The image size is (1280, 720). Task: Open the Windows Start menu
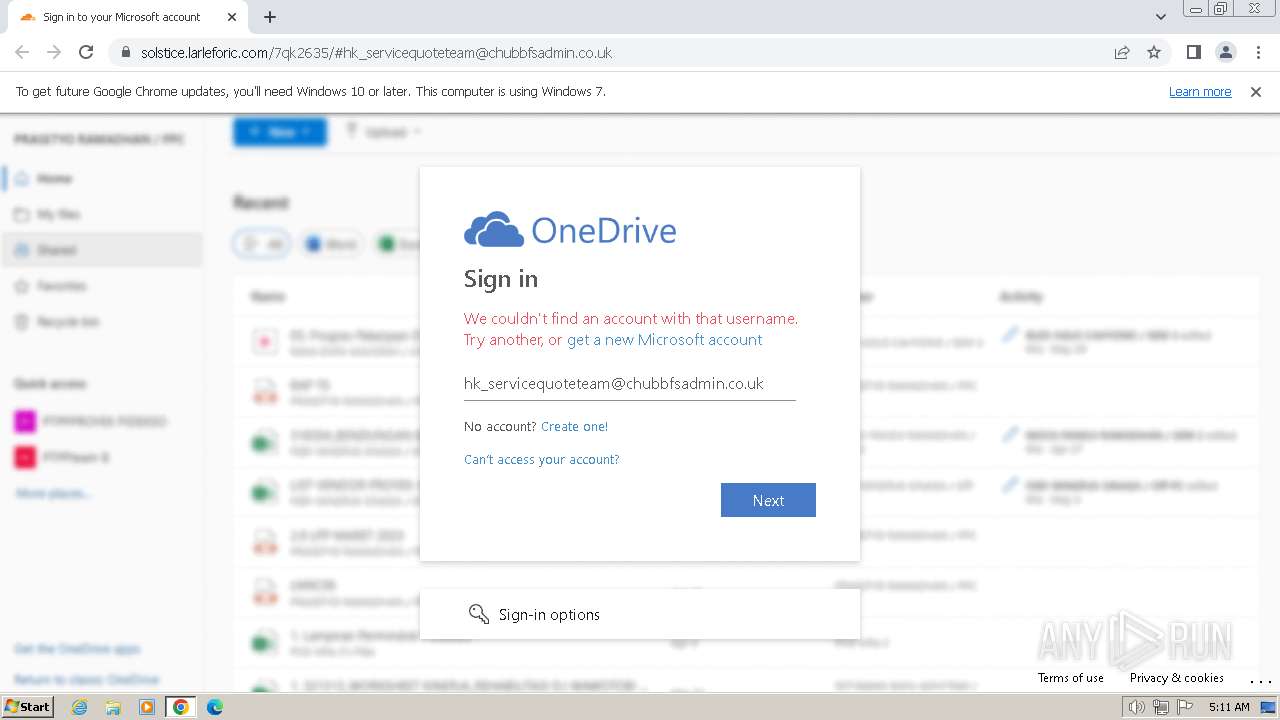click(x=27, y=707)
